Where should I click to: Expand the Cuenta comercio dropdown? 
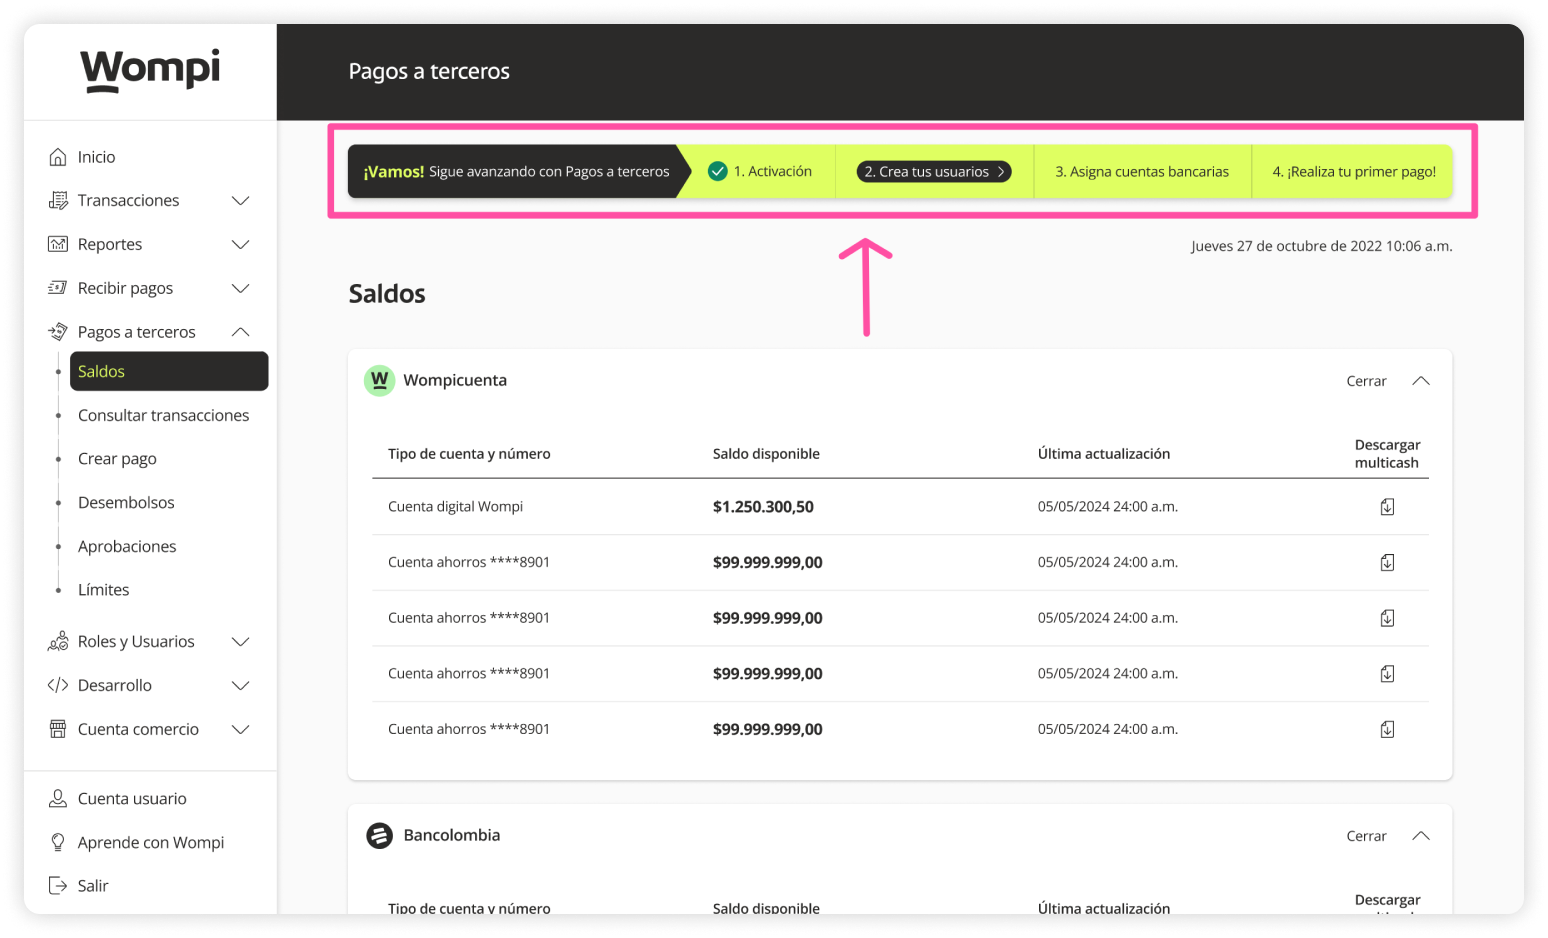pyautogui.click(x=240, y=729)
